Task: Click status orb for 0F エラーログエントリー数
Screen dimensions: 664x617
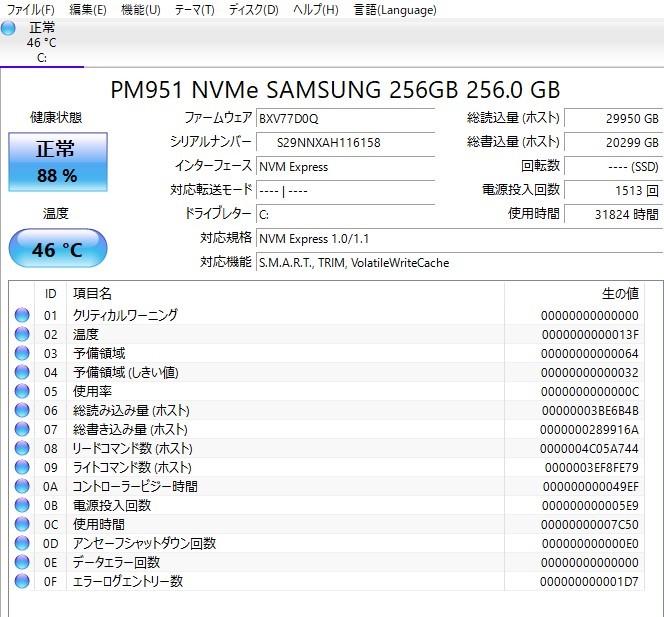Action: click(x=22, y=581)
